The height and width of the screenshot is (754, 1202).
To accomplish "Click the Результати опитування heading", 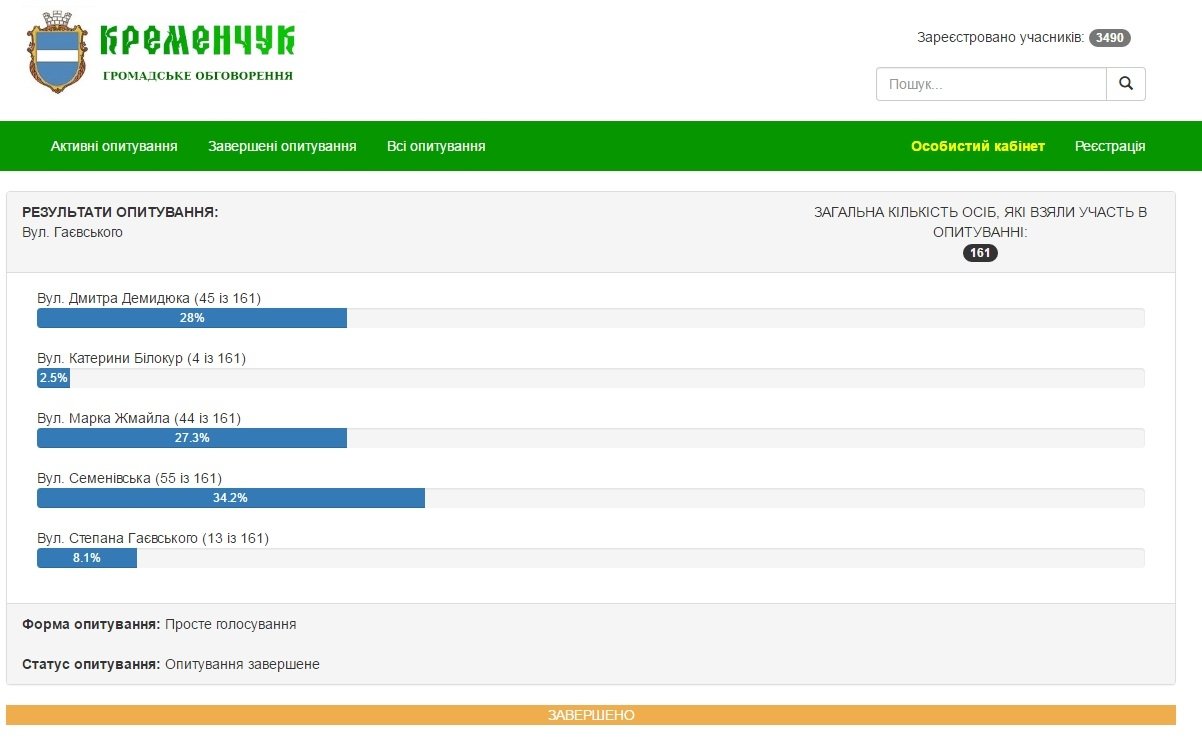I will pos(120,212).
